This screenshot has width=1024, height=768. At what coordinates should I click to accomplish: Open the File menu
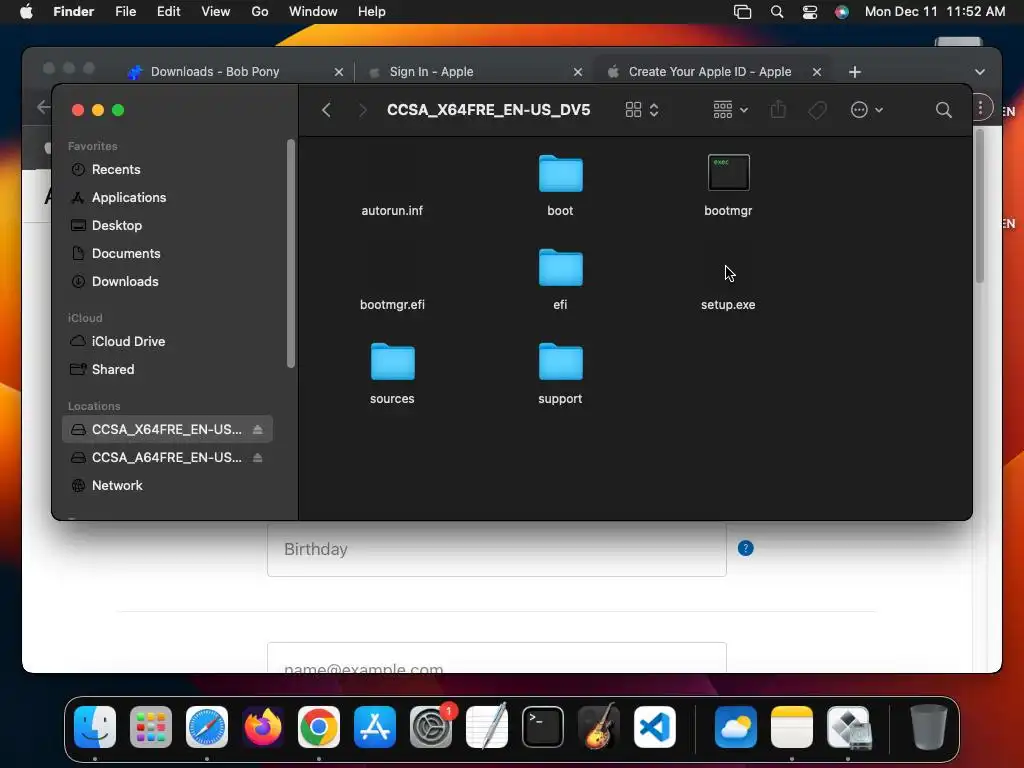[125, 12]
